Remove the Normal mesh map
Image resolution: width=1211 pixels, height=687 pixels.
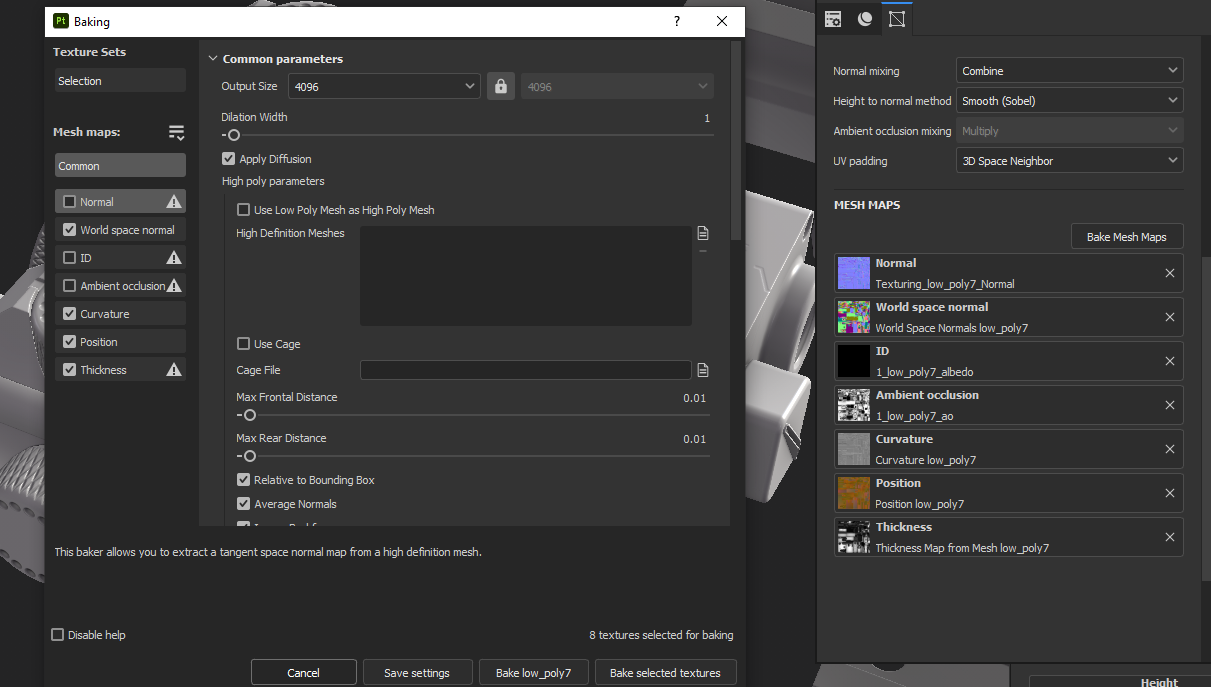tap(1170, 273)
